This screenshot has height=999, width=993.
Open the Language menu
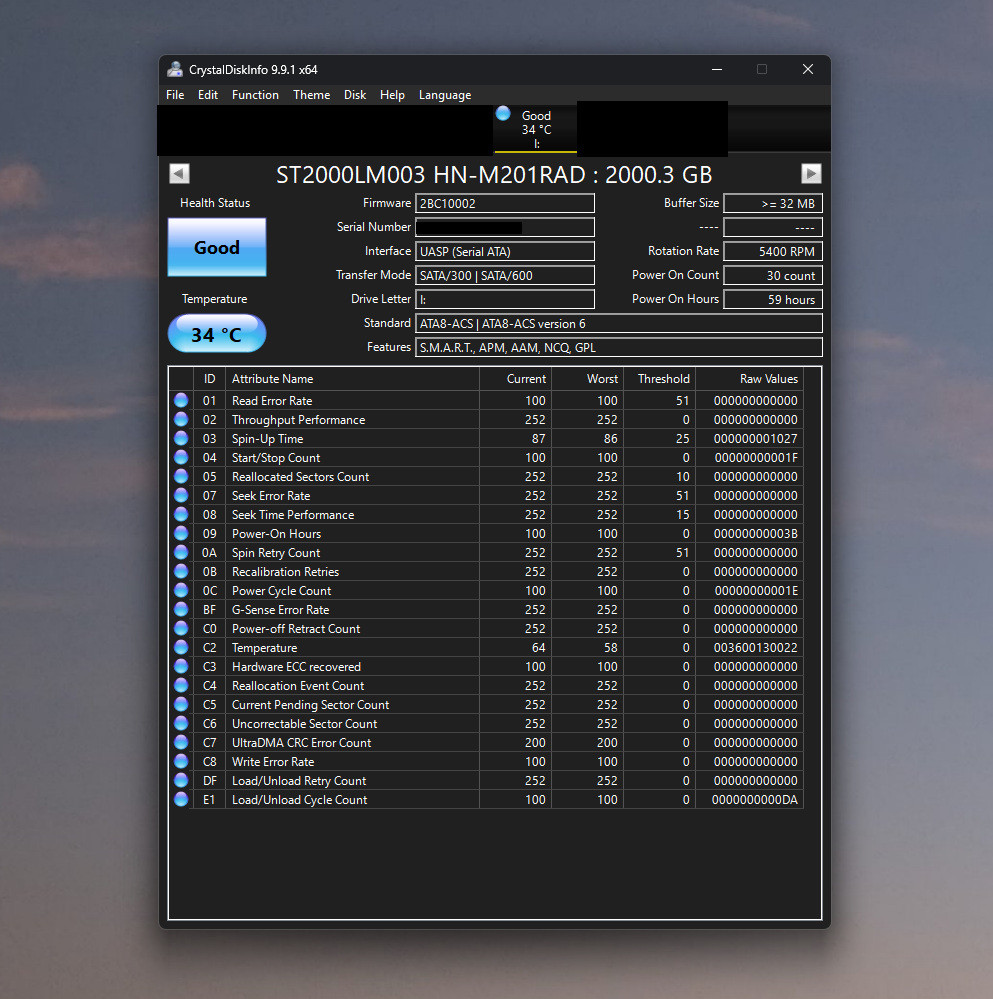click(x=445, y=95)
